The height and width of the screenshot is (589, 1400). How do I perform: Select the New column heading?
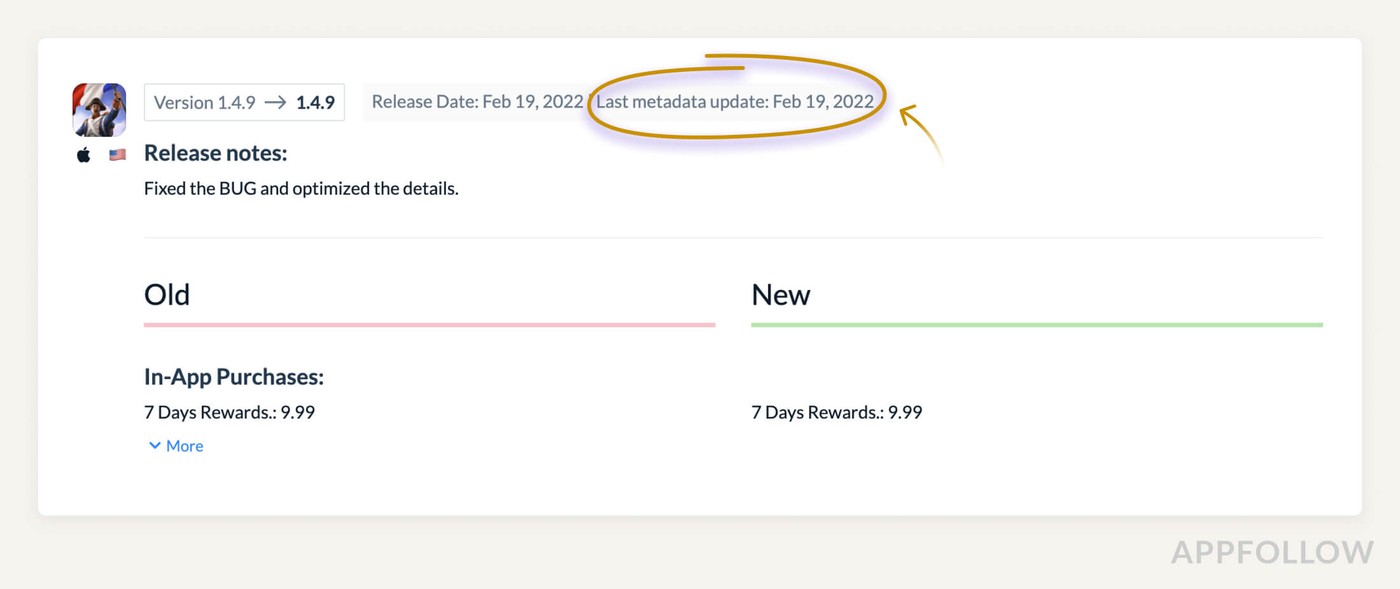click(781, 295)
